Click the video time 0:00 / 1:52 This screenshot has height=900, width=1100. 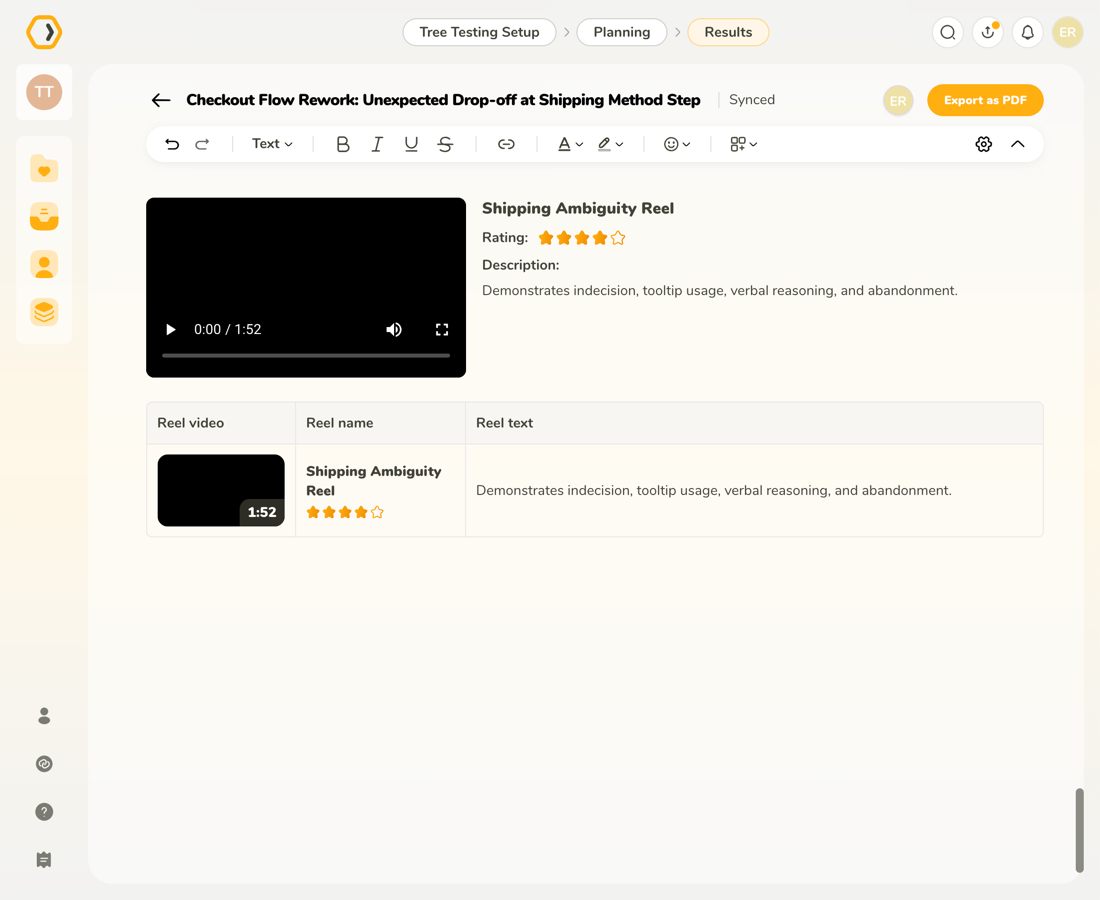point(228,330)
